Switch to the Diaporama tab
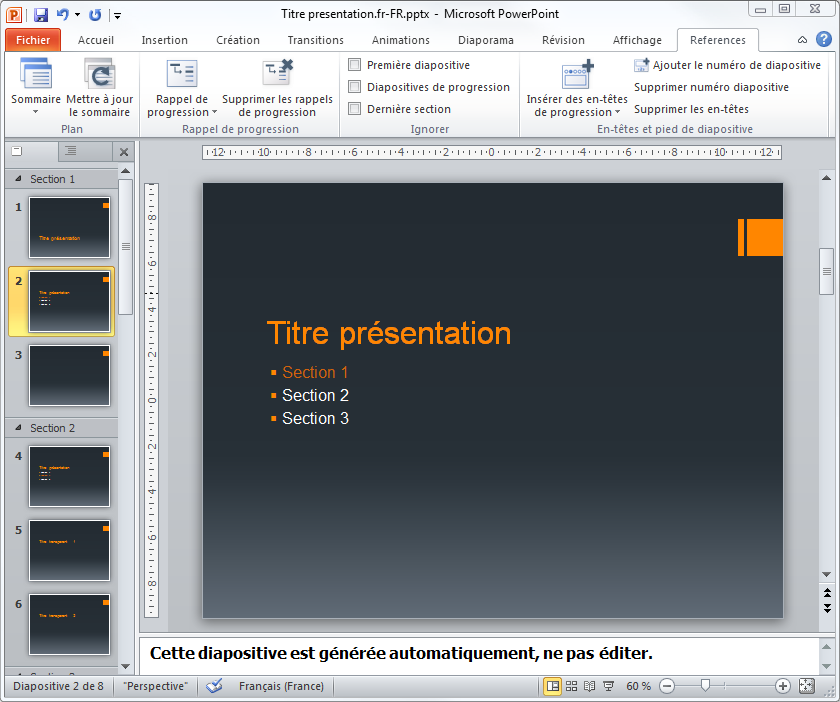 (485, 40)
